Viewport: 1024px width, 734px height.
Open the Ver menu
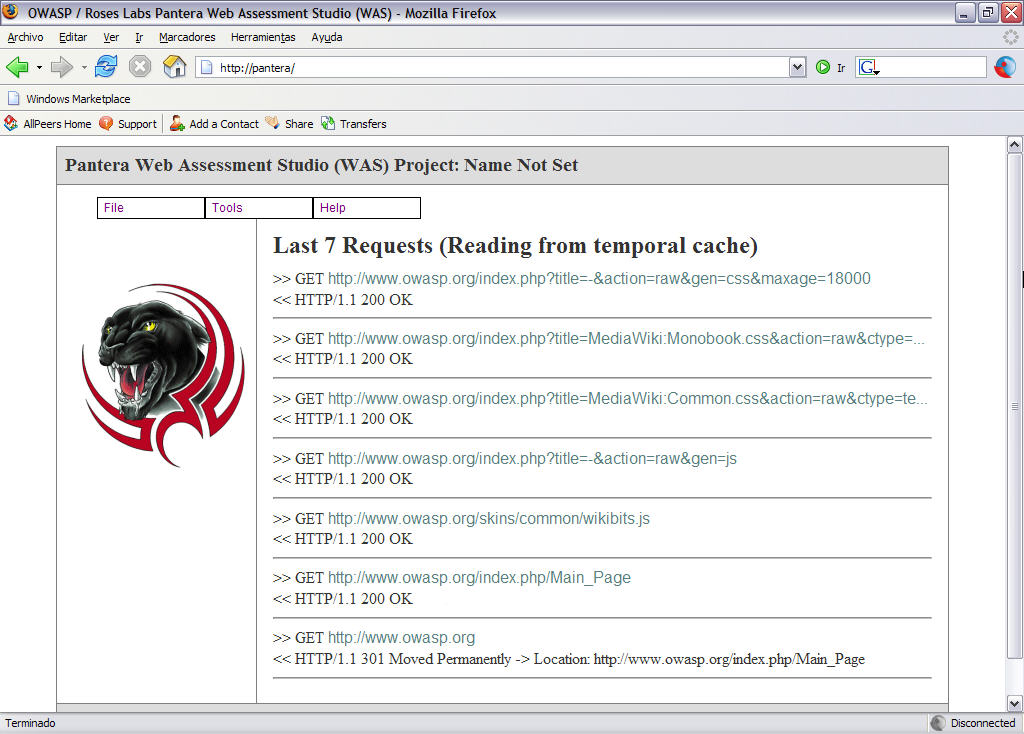(111, 37)
